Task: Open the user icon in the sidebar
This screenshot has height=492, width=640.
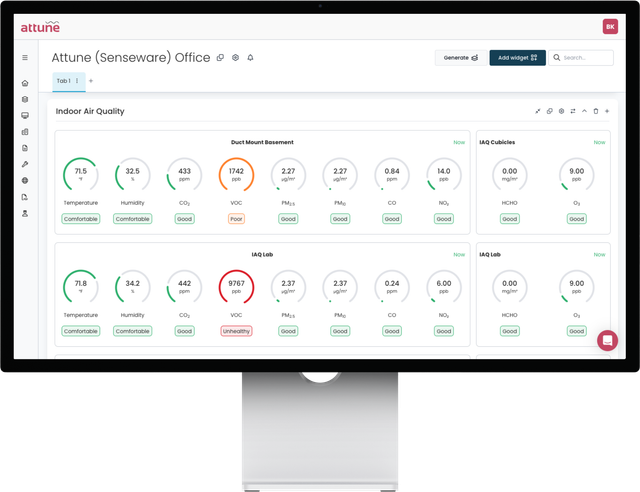Action: pyautogui.click(x=25, y=214)
